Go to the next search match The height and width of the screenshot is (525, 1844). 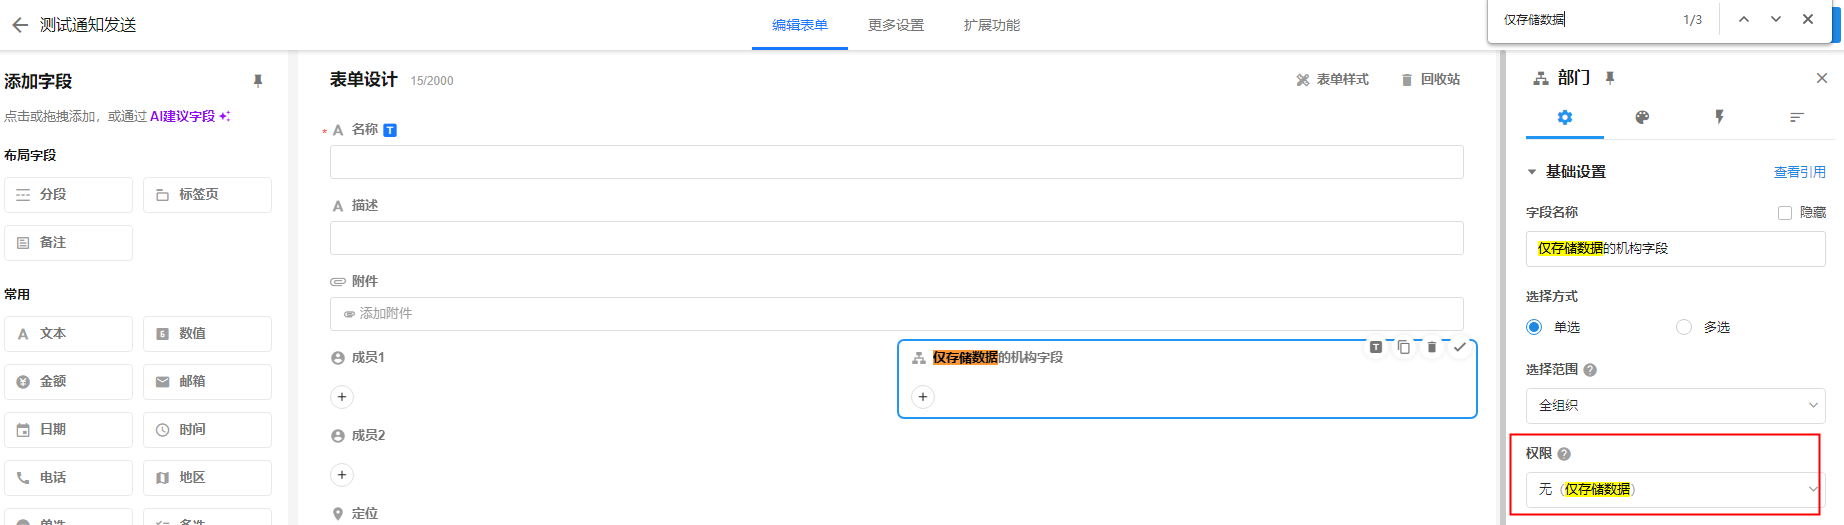coord(1776,19)
